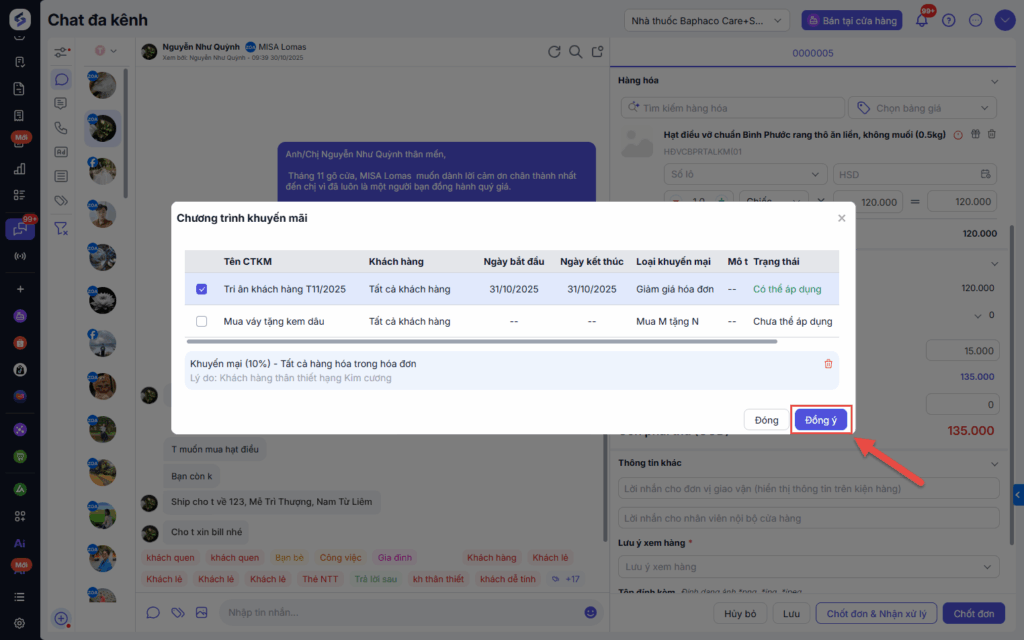This screenshot has height=640, width=1024.
Task: Click the 'Hủy bỏ' button
Action: pos(740,614)
